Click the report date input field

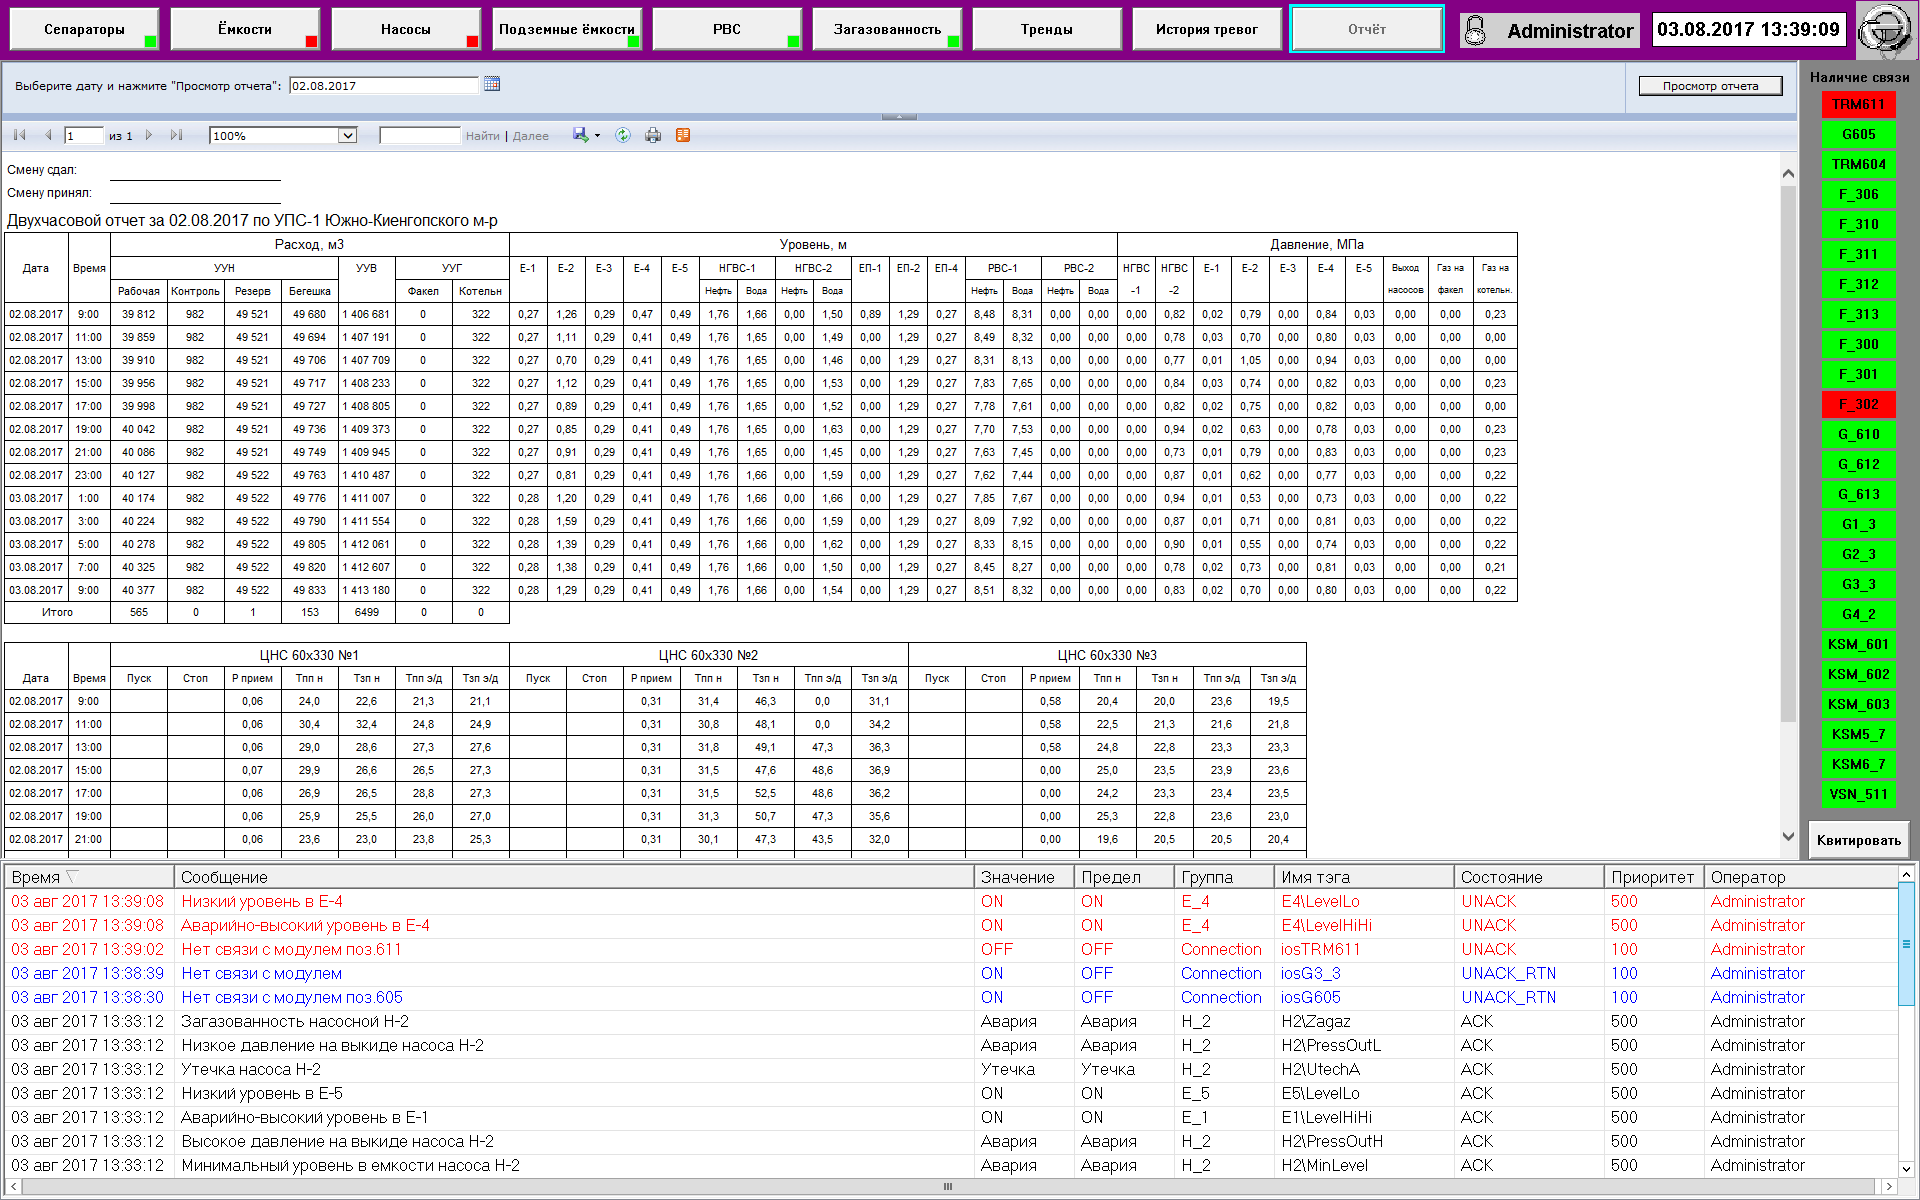(383, 86)
